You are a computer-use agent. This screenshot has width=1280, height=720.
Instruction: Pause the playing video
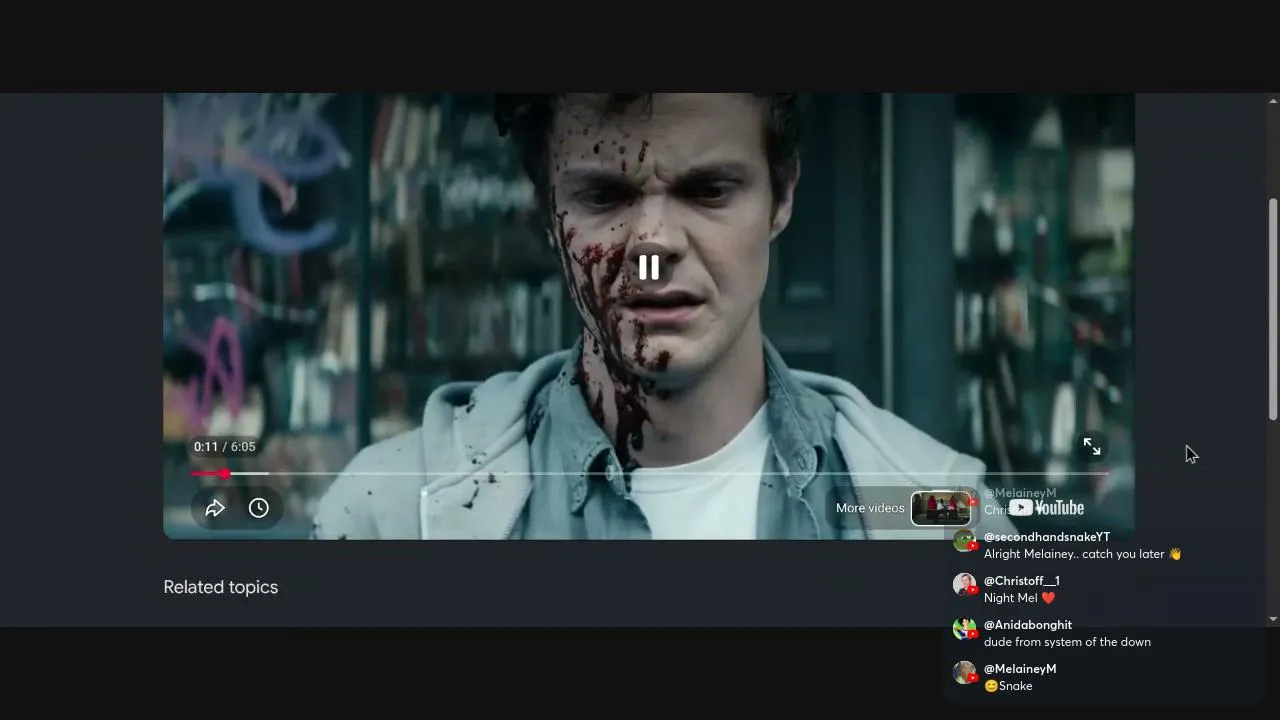(x=649, y=267)
